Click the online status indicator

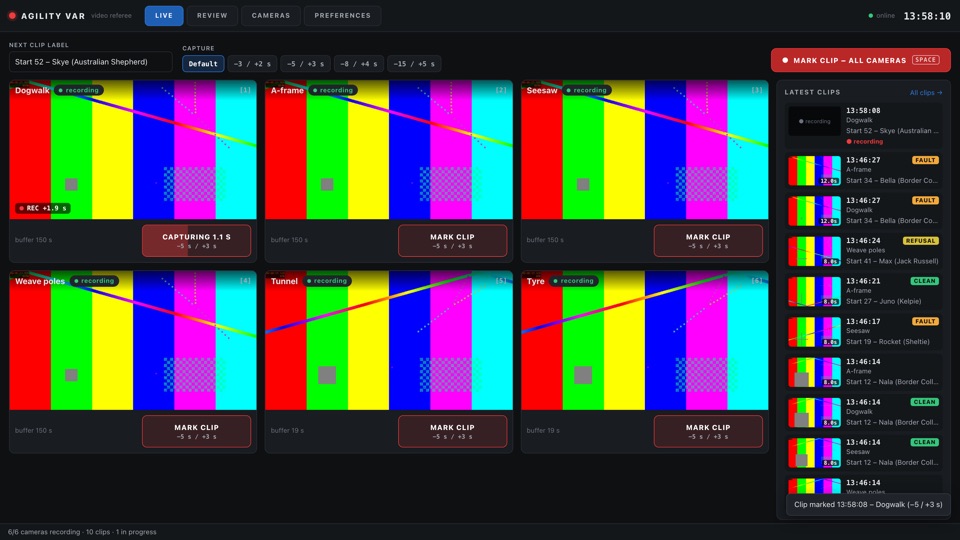882,15
